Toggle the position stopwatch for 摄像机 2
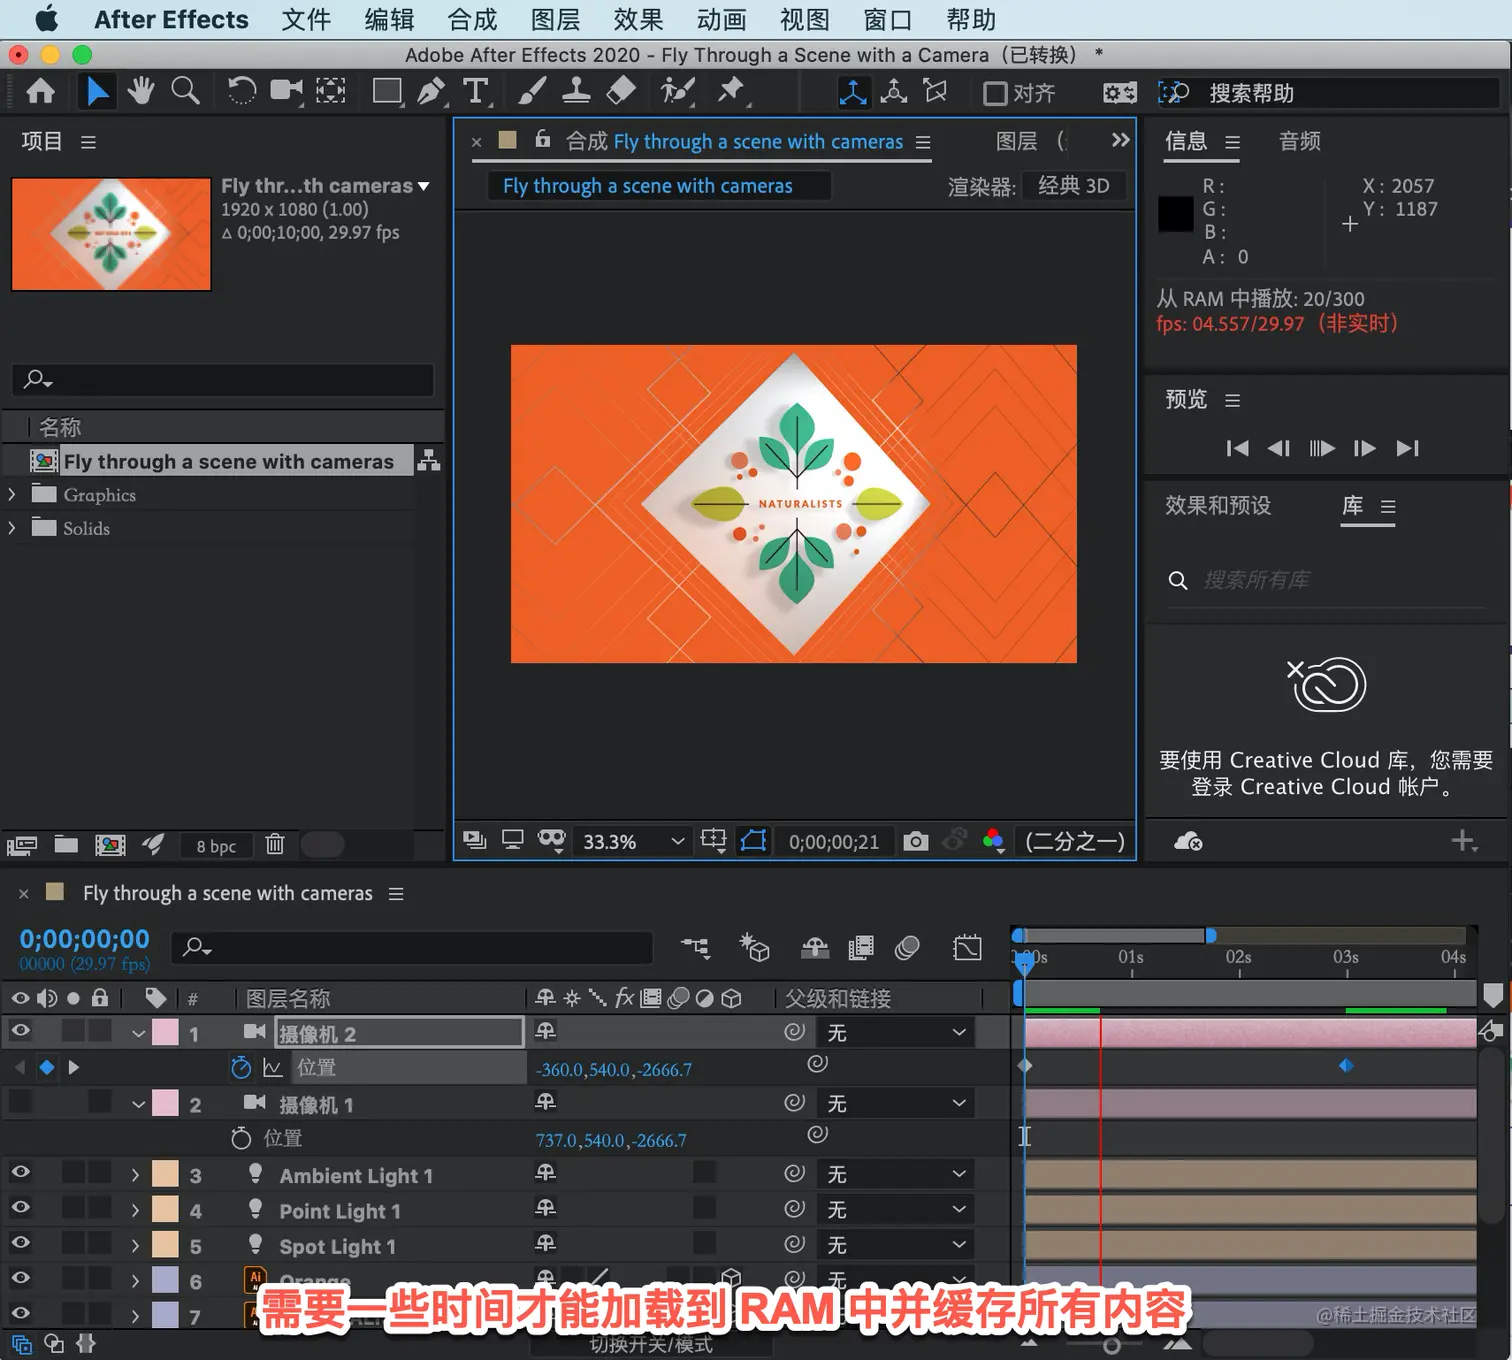 (x=241, y=1068)
